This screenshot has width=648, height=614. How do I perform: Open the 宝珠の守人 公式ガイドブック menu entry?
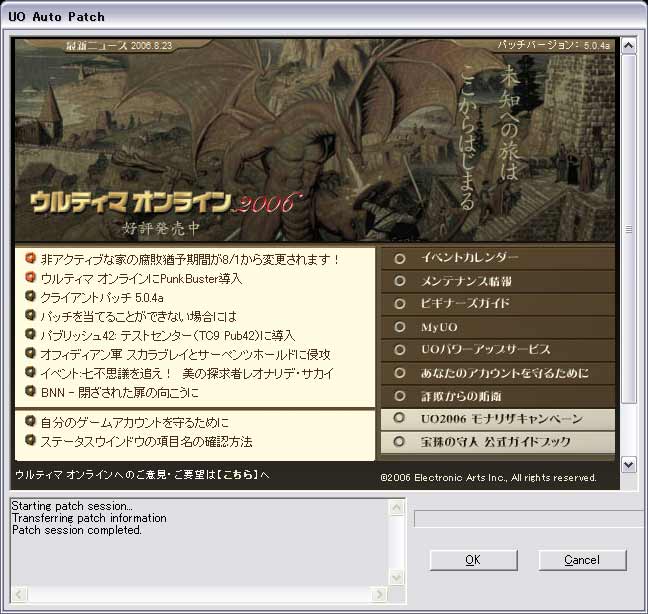click(498, 442)
